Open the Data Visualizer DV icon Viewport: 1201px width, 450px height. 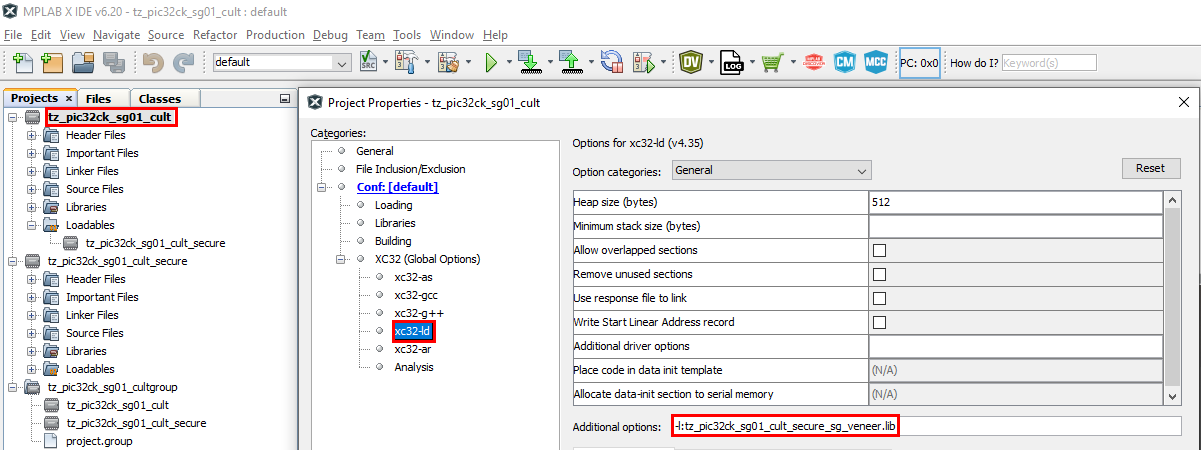(x=690, y=62)
